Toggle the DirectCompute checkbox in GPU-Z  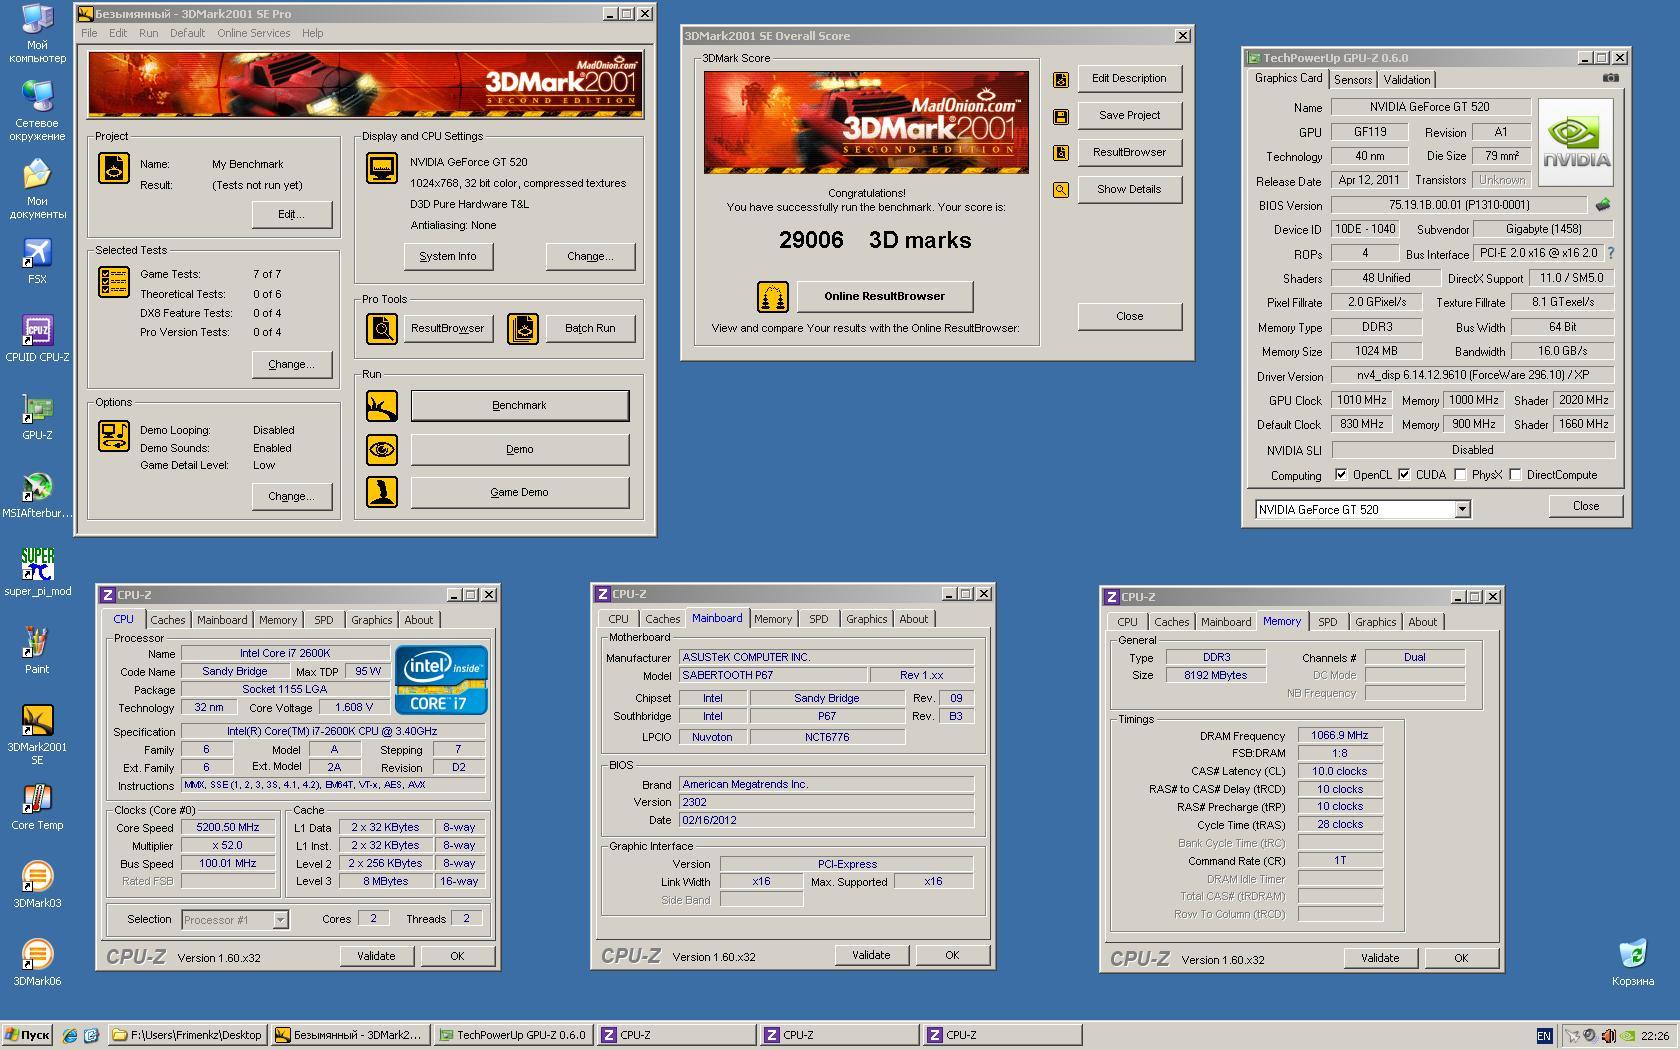[x=1516, y=475]
